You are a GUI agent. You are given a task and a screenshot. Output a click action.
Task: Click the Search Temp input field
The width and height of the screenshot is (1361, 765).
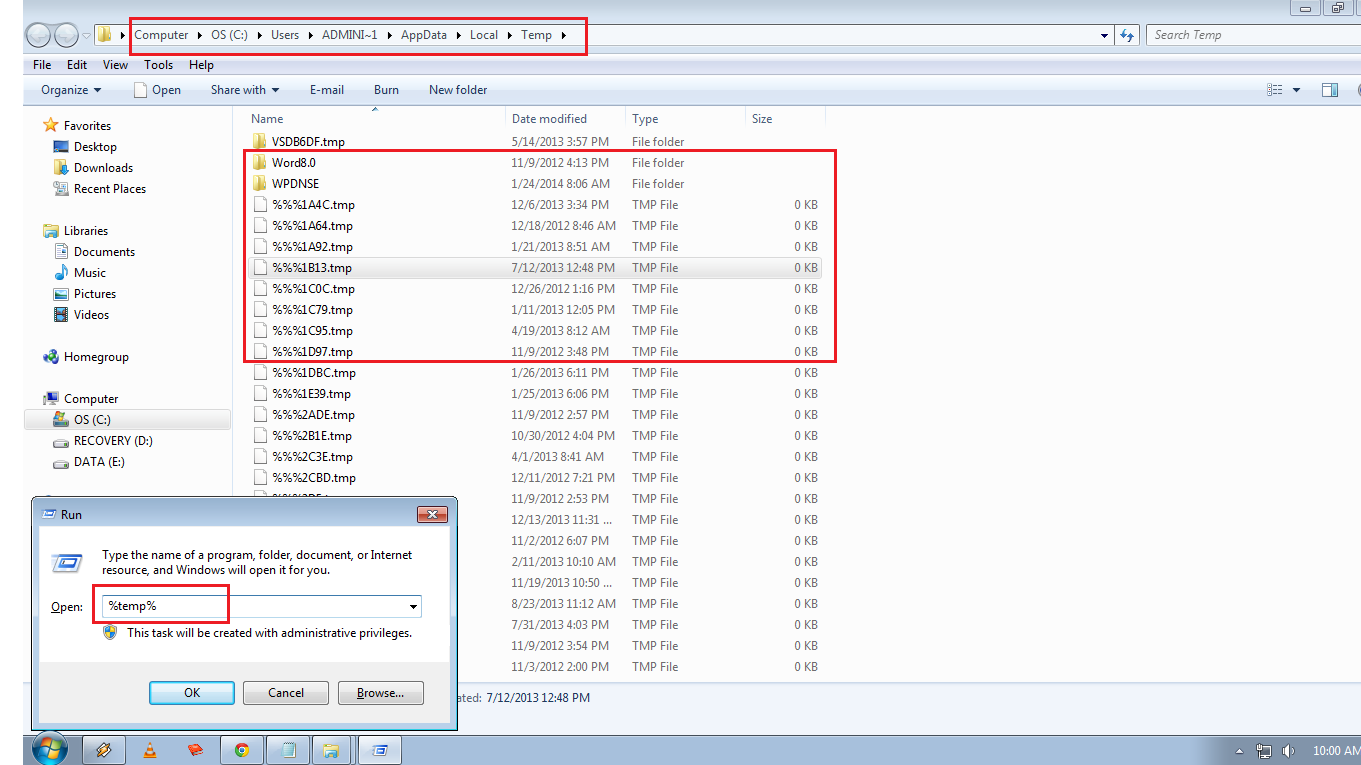pyautogui.click(x=1250, y=35)
